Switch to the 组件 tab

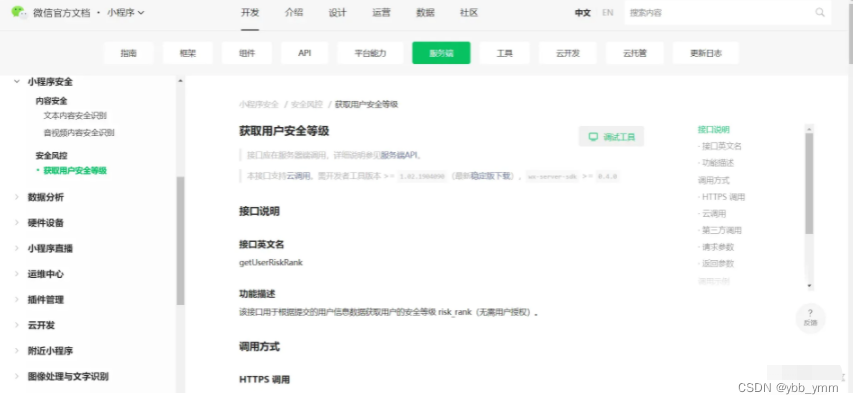pos(247,53)
